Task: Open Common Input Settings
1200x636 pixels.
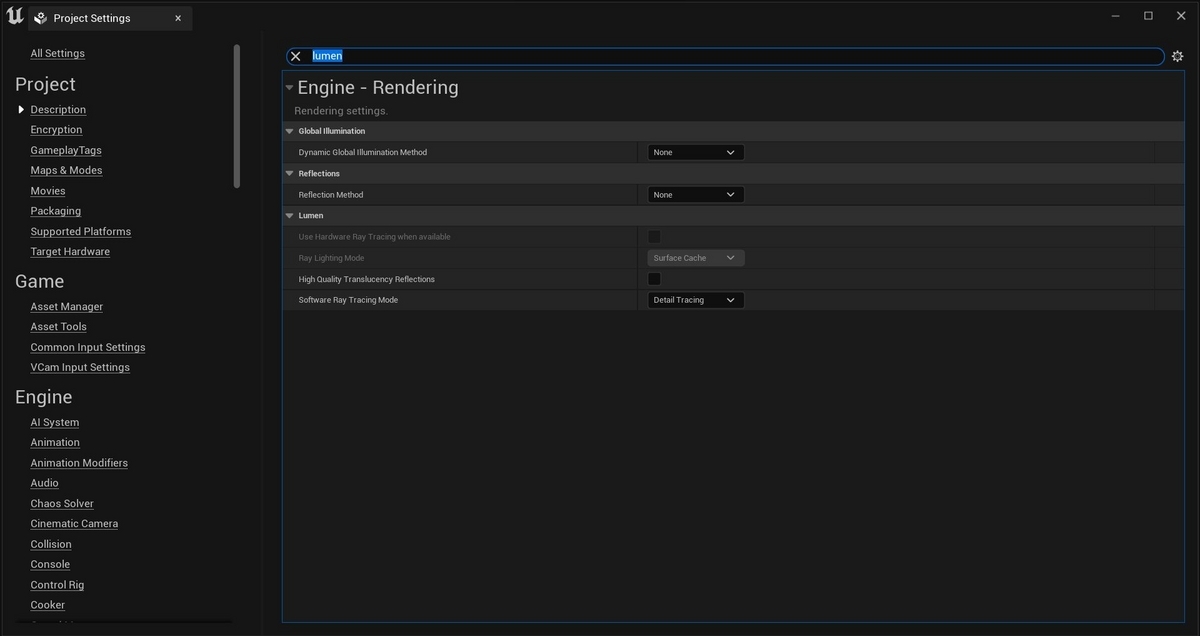Action: coord(88,347)
